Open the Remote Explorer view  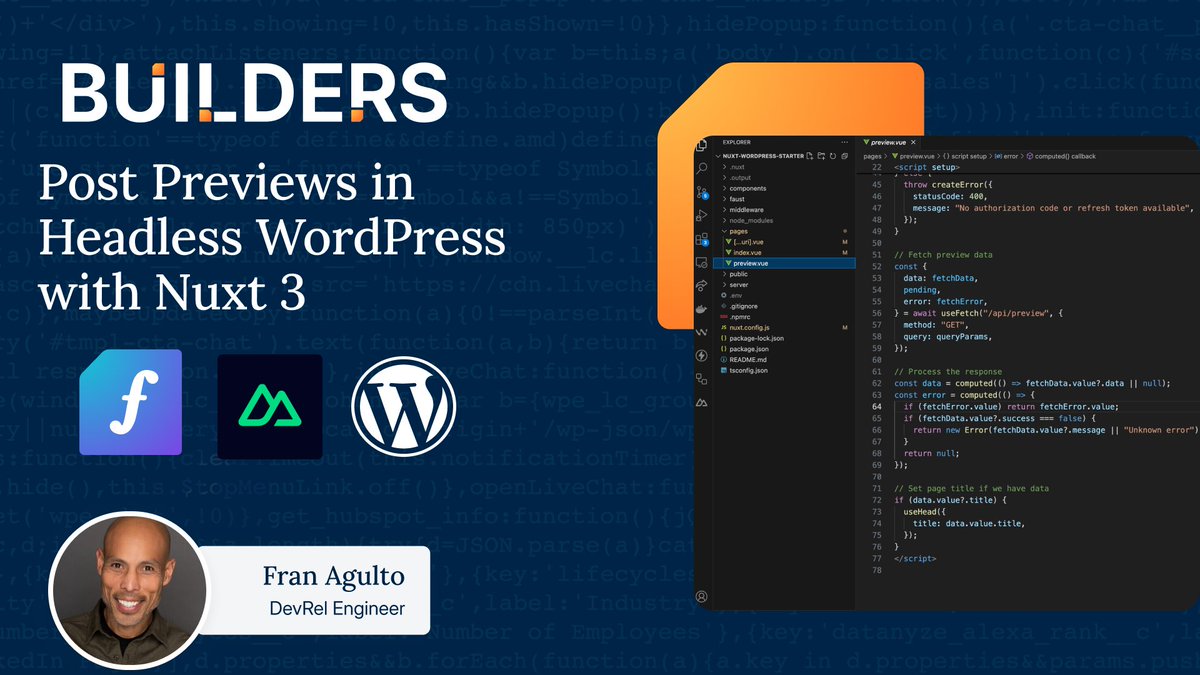(701, 263)
